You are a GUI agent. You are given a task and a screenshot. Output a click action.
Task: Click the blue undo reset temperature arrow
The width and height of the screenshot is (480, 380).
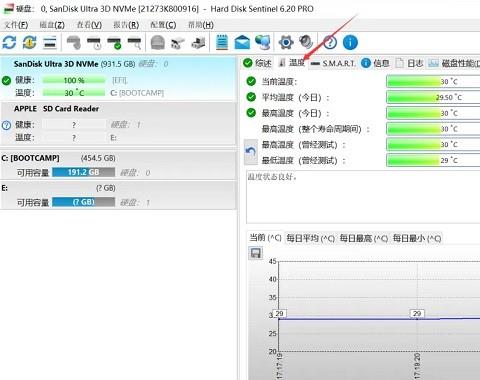click(251, 152)
